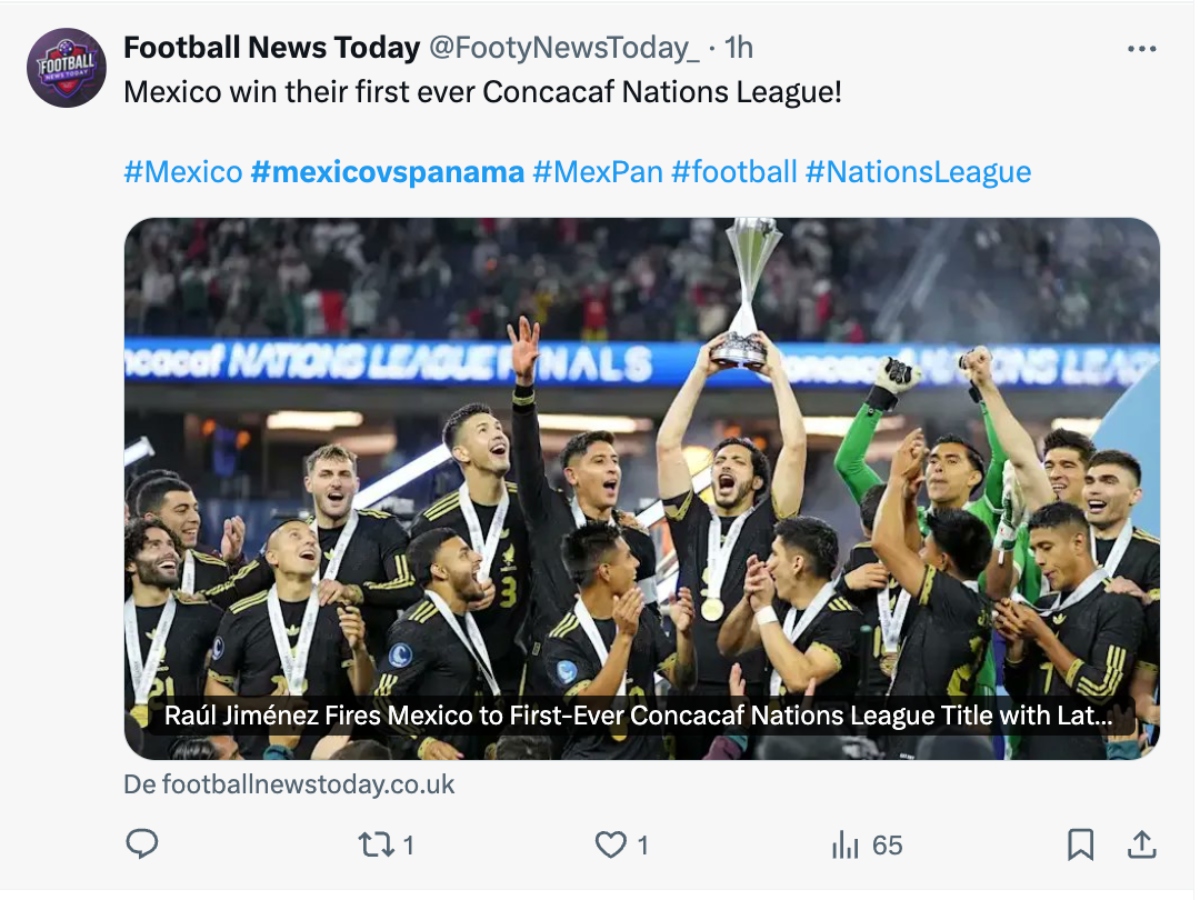Share the tweet via the upload icon
This screenshot has width=1200, height=900.
(x=1141, y=845)
